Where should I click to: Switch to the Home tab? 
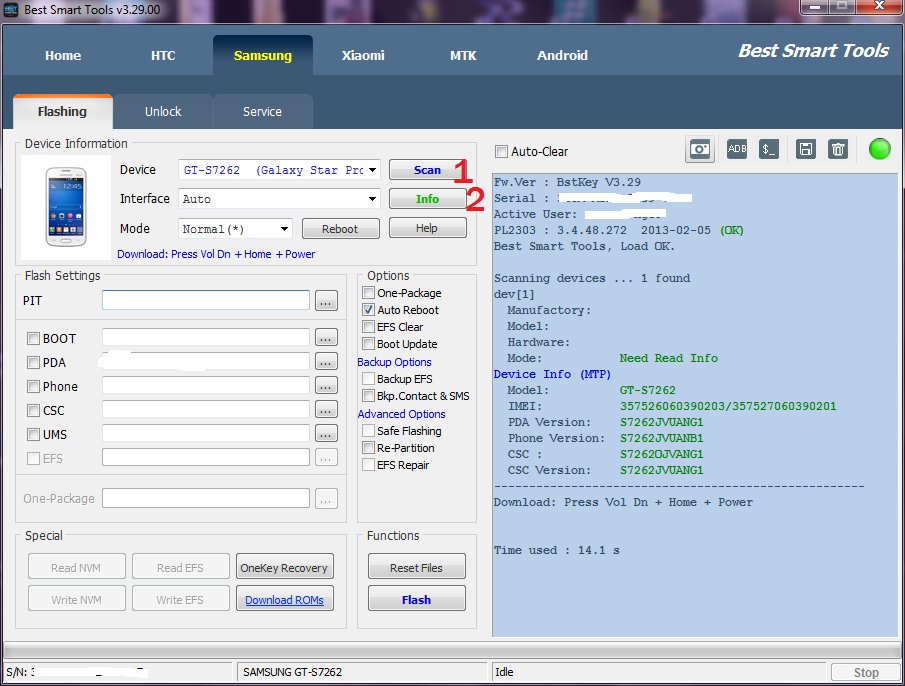(63, 55)
